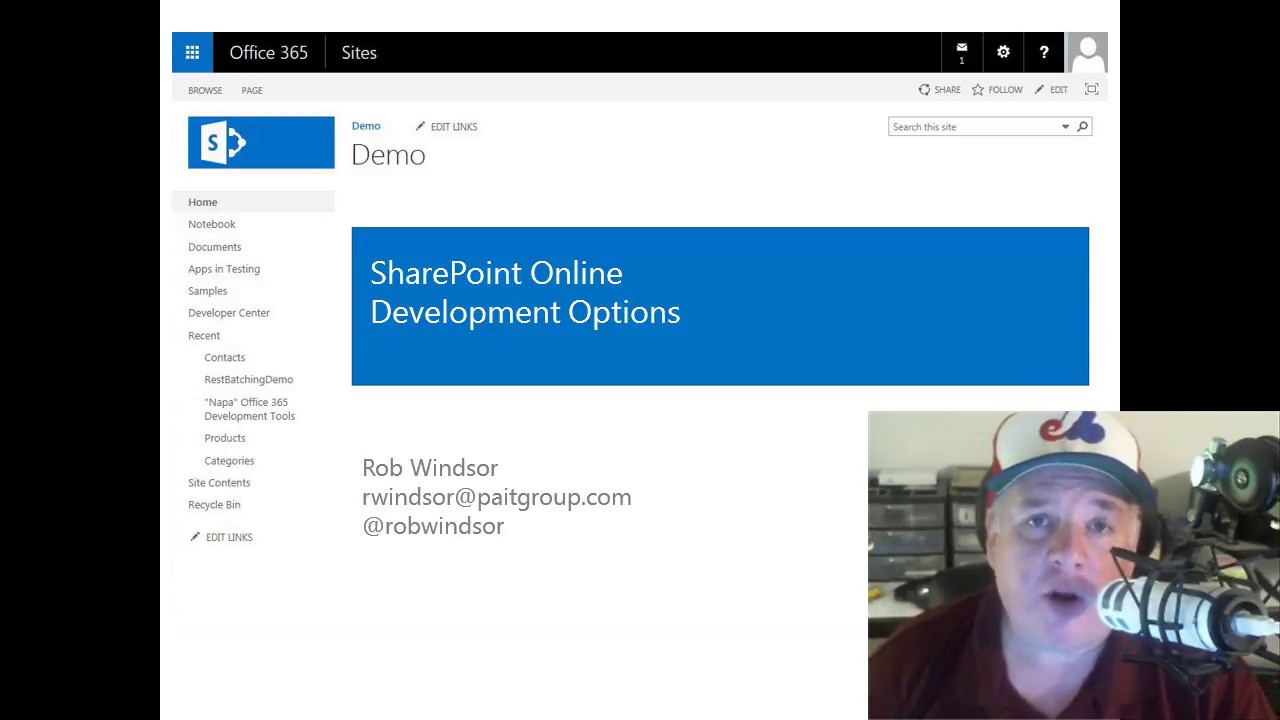
Task: Open the Documents library link
Action: point(215,247)
